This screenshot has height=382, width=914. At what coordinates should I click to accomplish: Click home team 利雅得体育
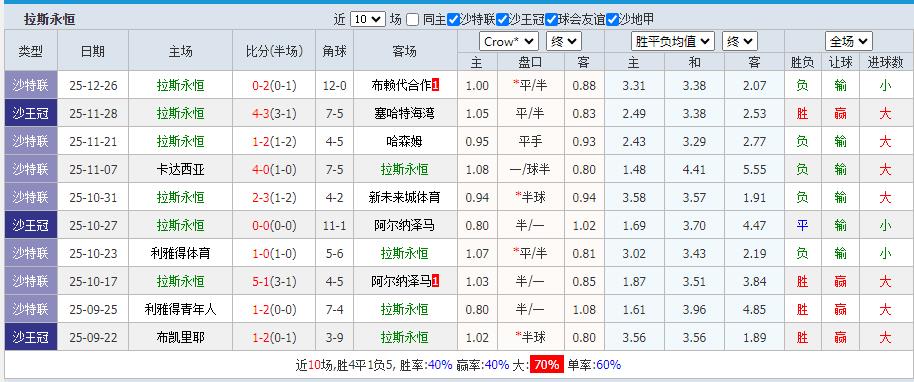point(180,253)
